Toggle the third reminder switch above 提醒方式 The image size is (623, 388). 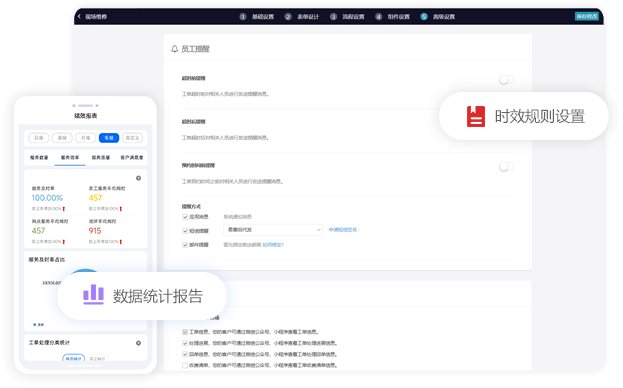506,167
